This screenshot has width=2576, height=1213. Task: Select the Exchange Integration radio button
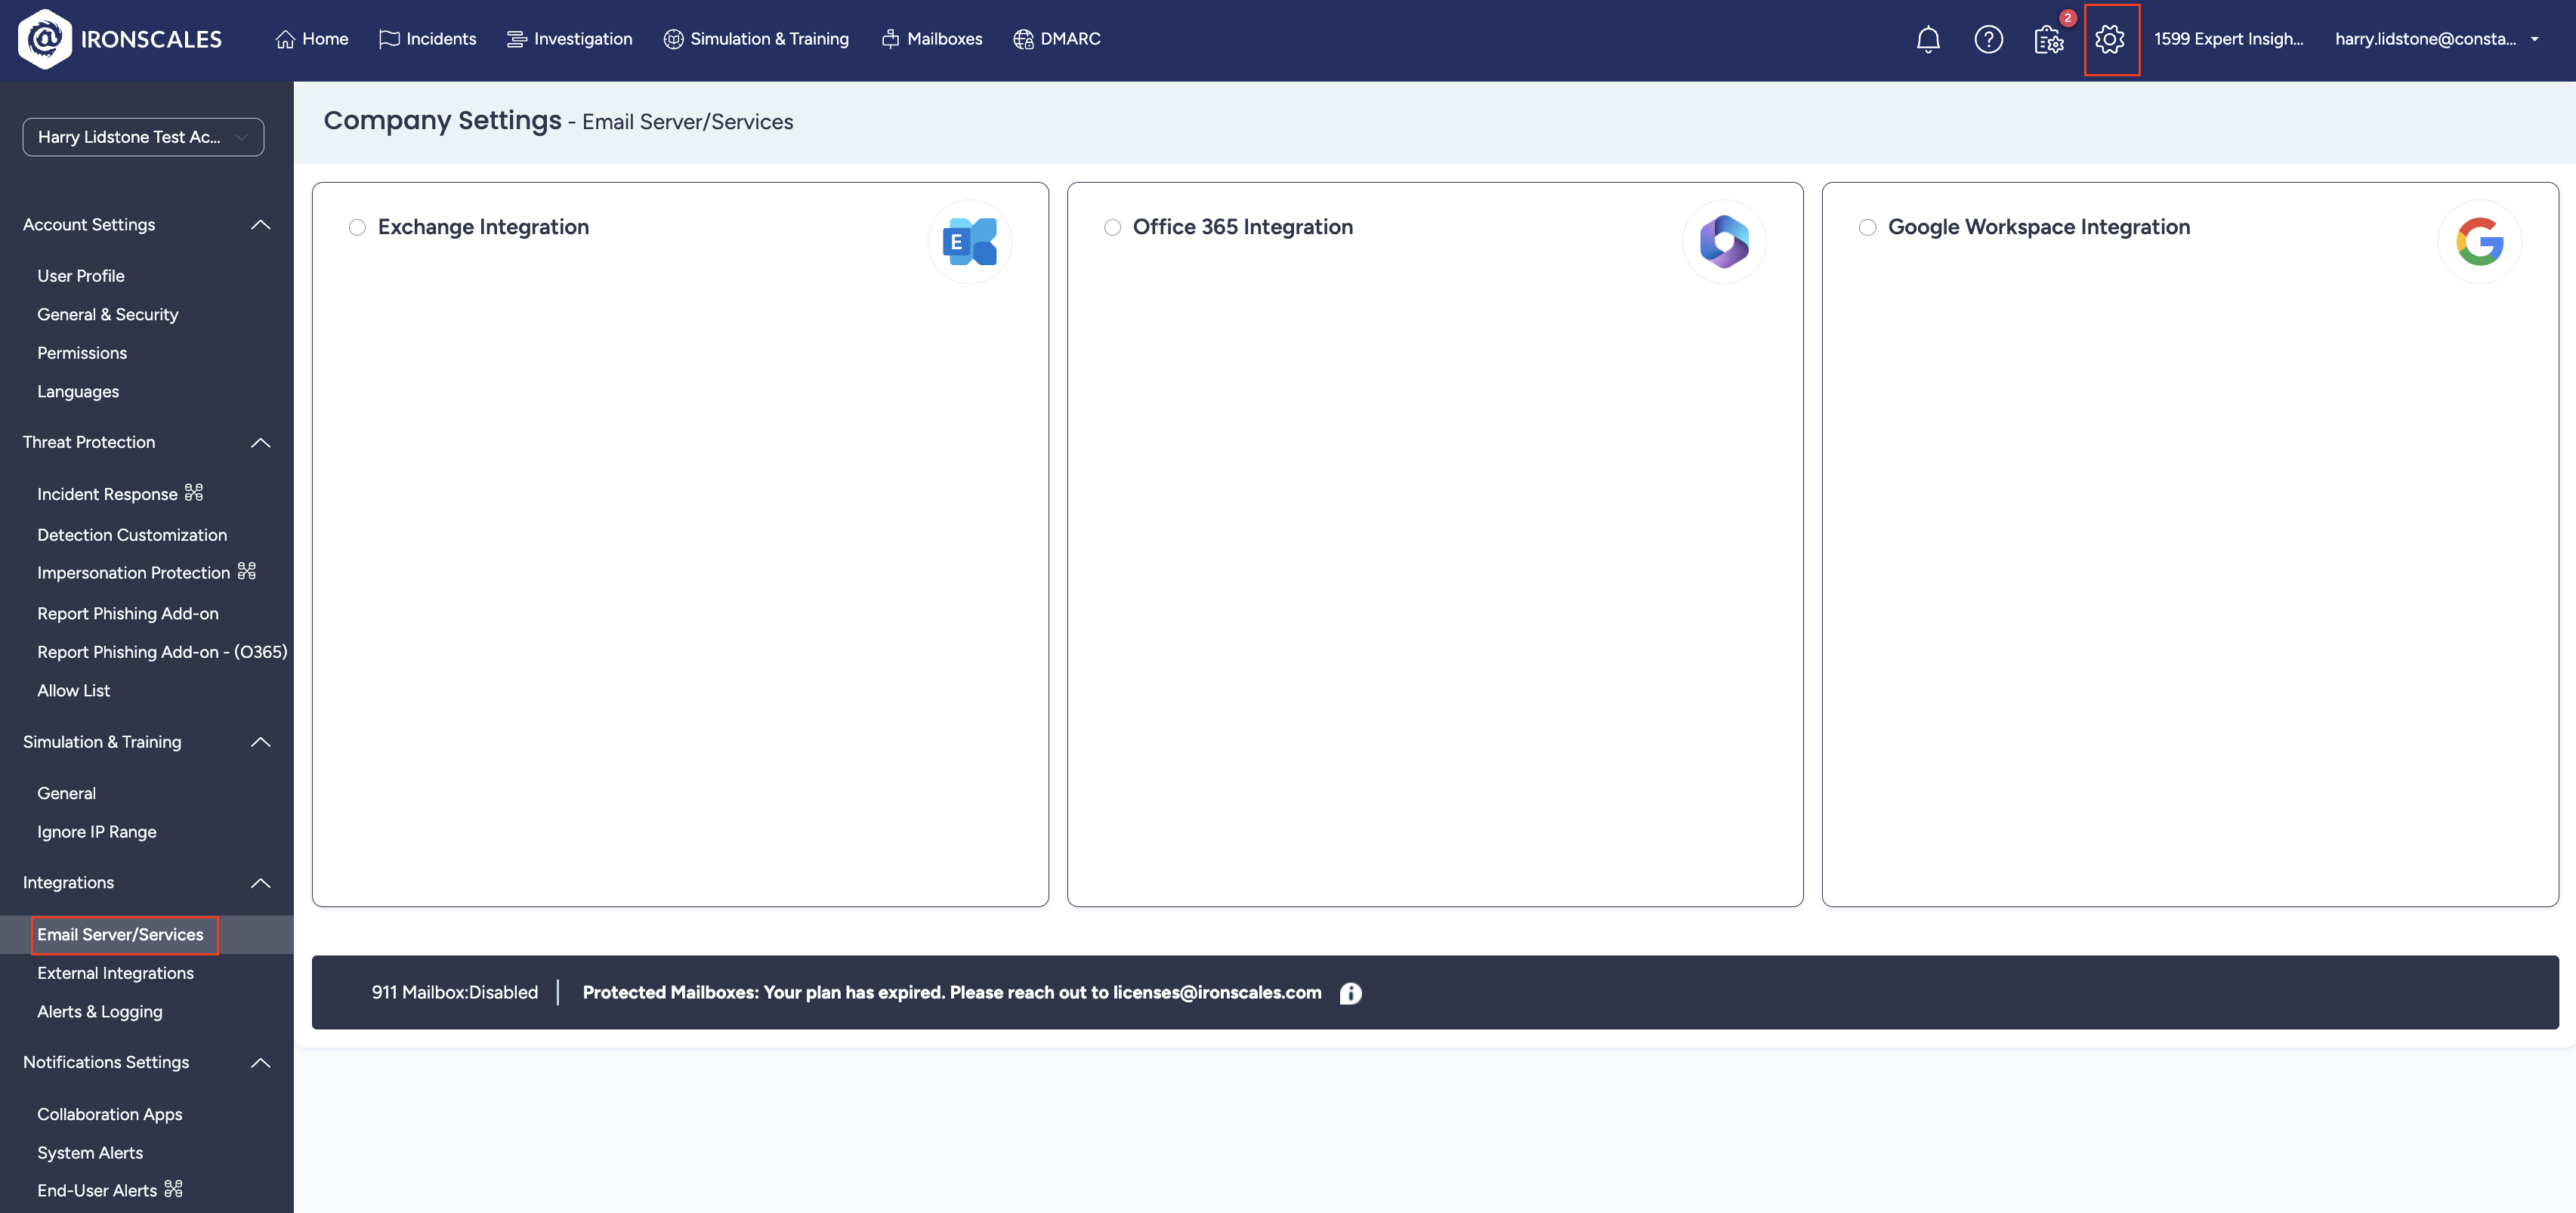[x=357, y=228]
